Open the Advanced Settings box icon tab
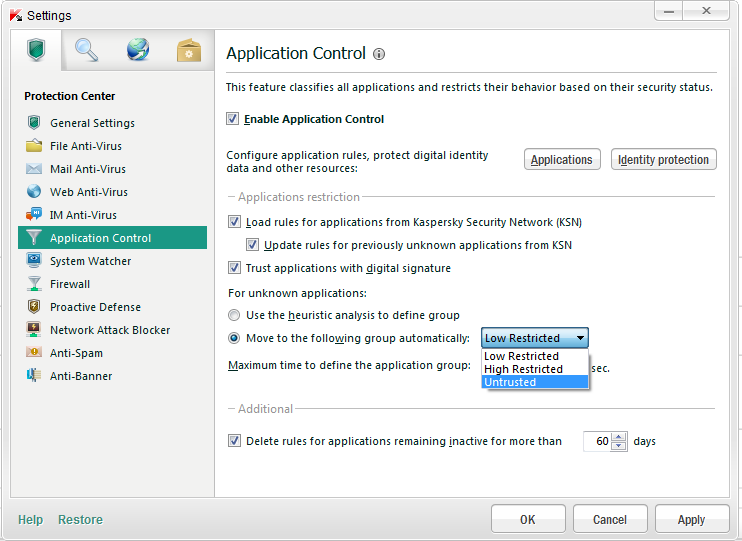This screenshot has width=742, height=541. coord(188,50)
